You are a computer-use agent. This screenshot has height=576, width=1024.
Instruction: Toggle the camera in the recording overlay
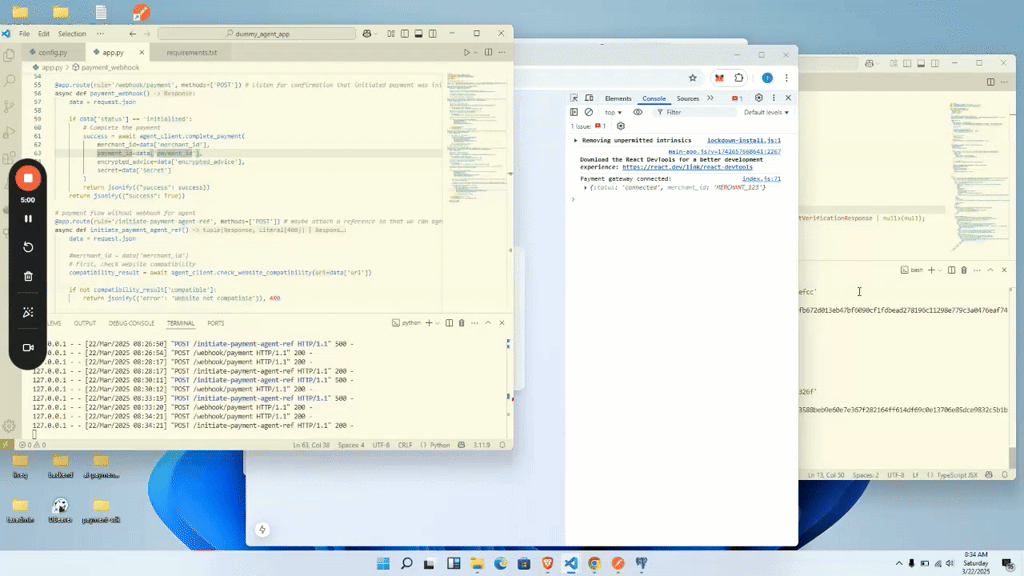click(28, 348)
